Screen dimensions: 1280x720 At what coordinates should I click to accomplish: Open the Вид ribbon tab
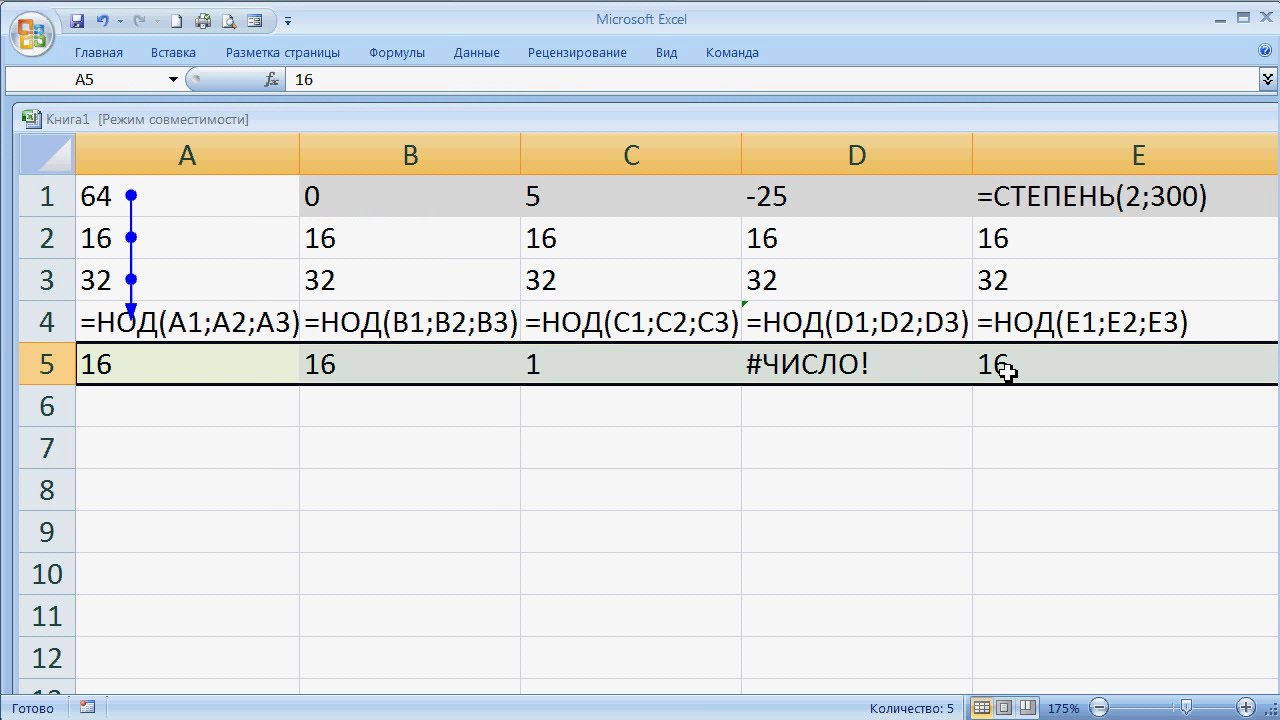(x=667, y=52)
